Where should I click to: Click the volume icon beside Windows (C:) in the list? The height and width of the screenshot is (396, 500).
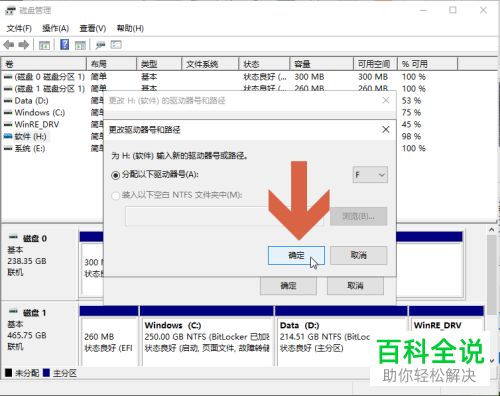[x=8, y=113]
